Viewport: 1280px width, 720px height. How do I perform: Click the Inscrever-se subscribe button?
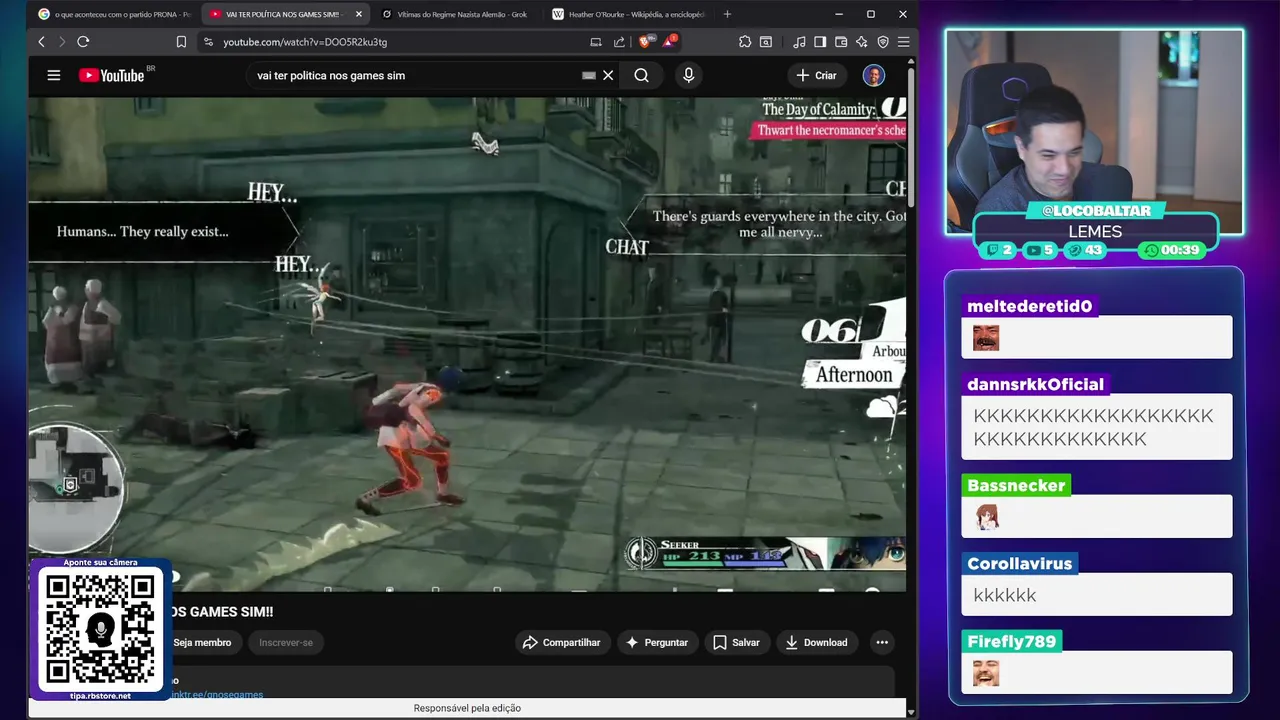pos(286,642)
